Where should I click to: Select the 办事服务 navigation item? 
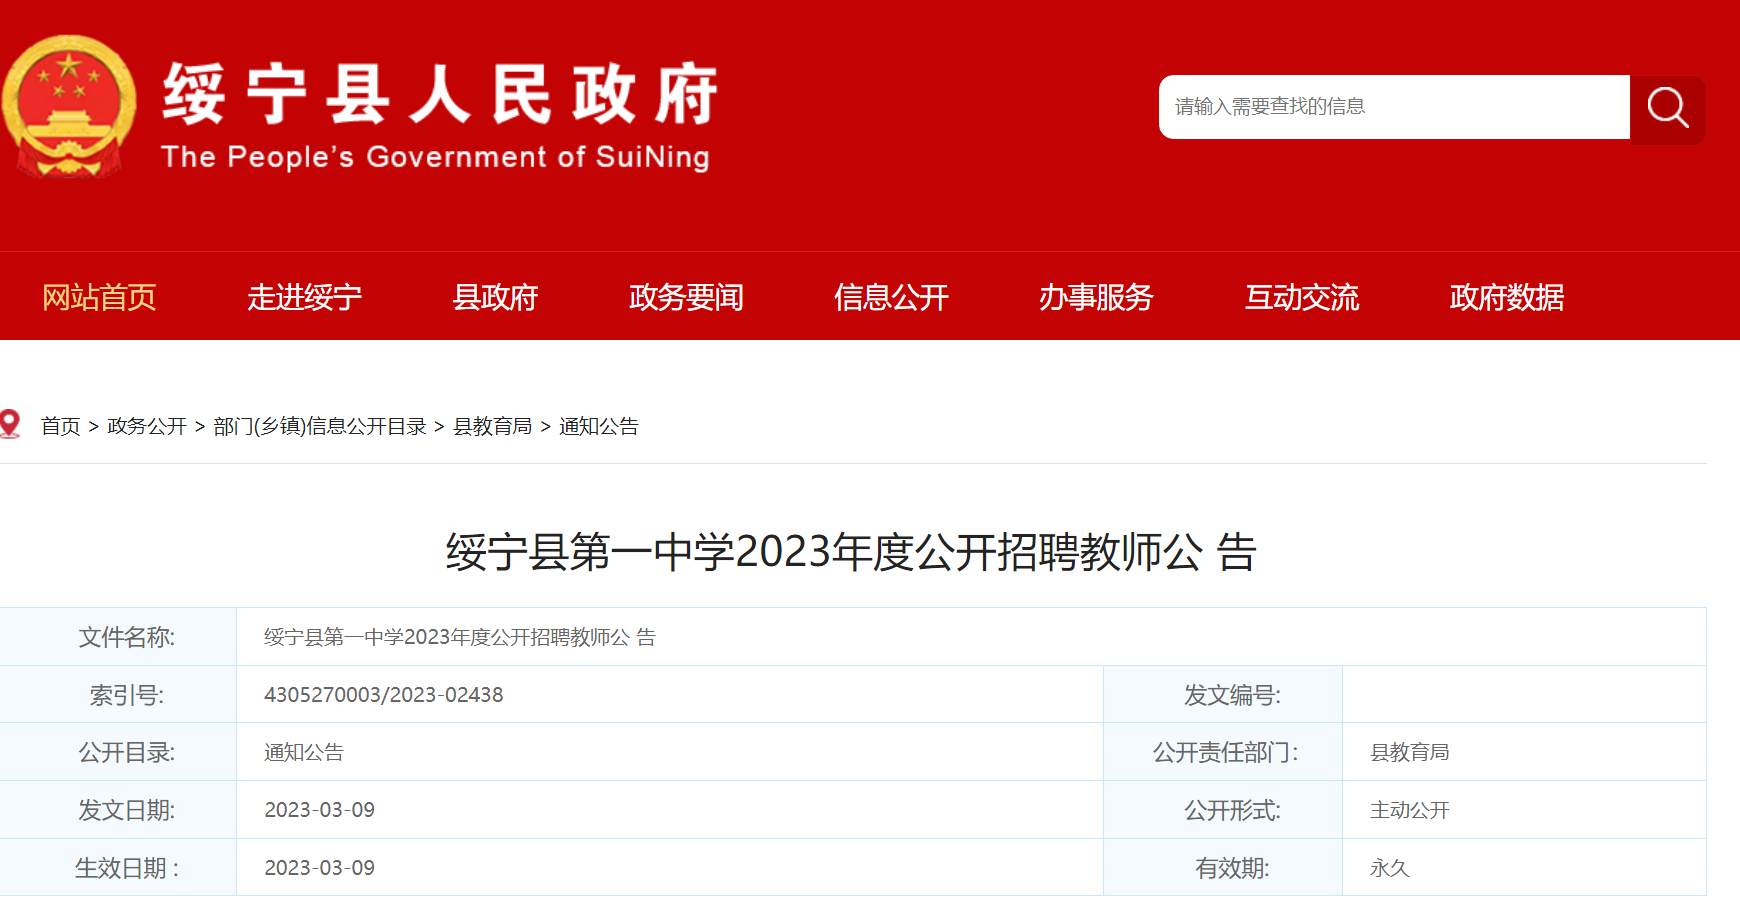(1096, 297)
